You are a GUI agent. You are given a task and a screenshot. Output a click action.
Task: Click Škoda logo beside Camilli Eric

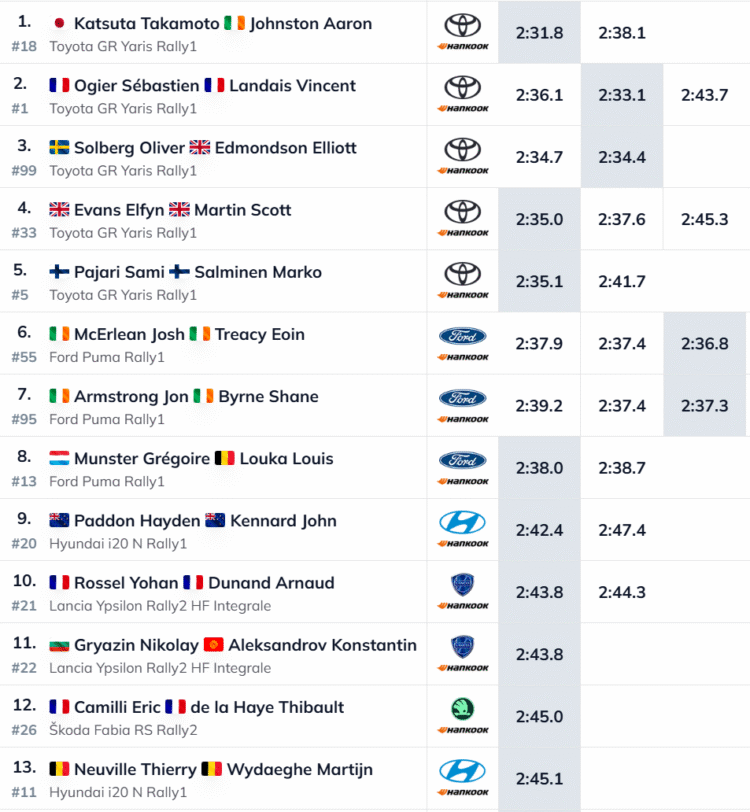(462, 709)
